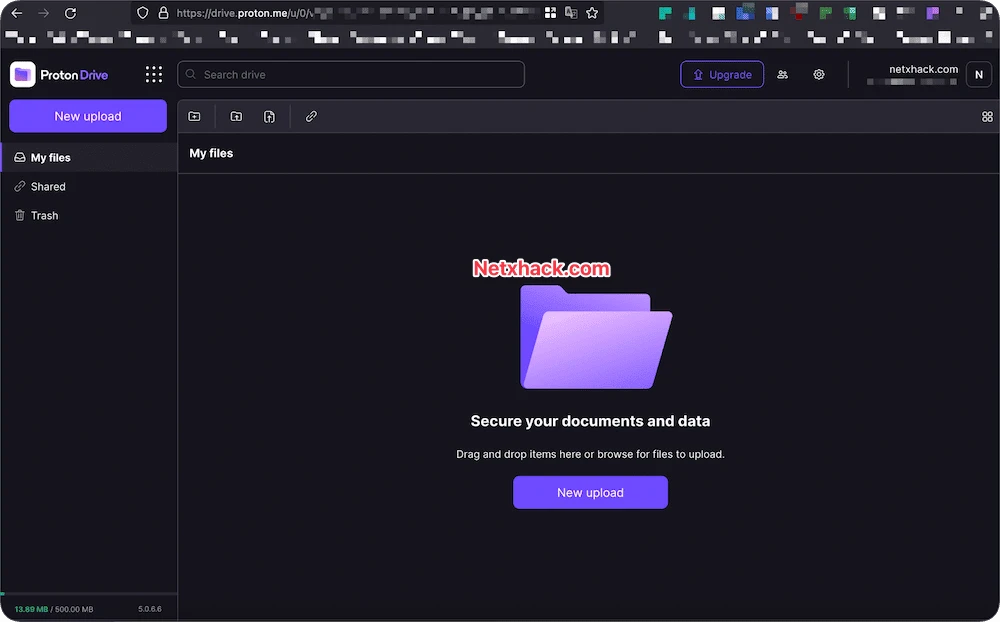
Task: Go to Trash in sidebar
Action: pyautogui.click(x=89, y=216)
